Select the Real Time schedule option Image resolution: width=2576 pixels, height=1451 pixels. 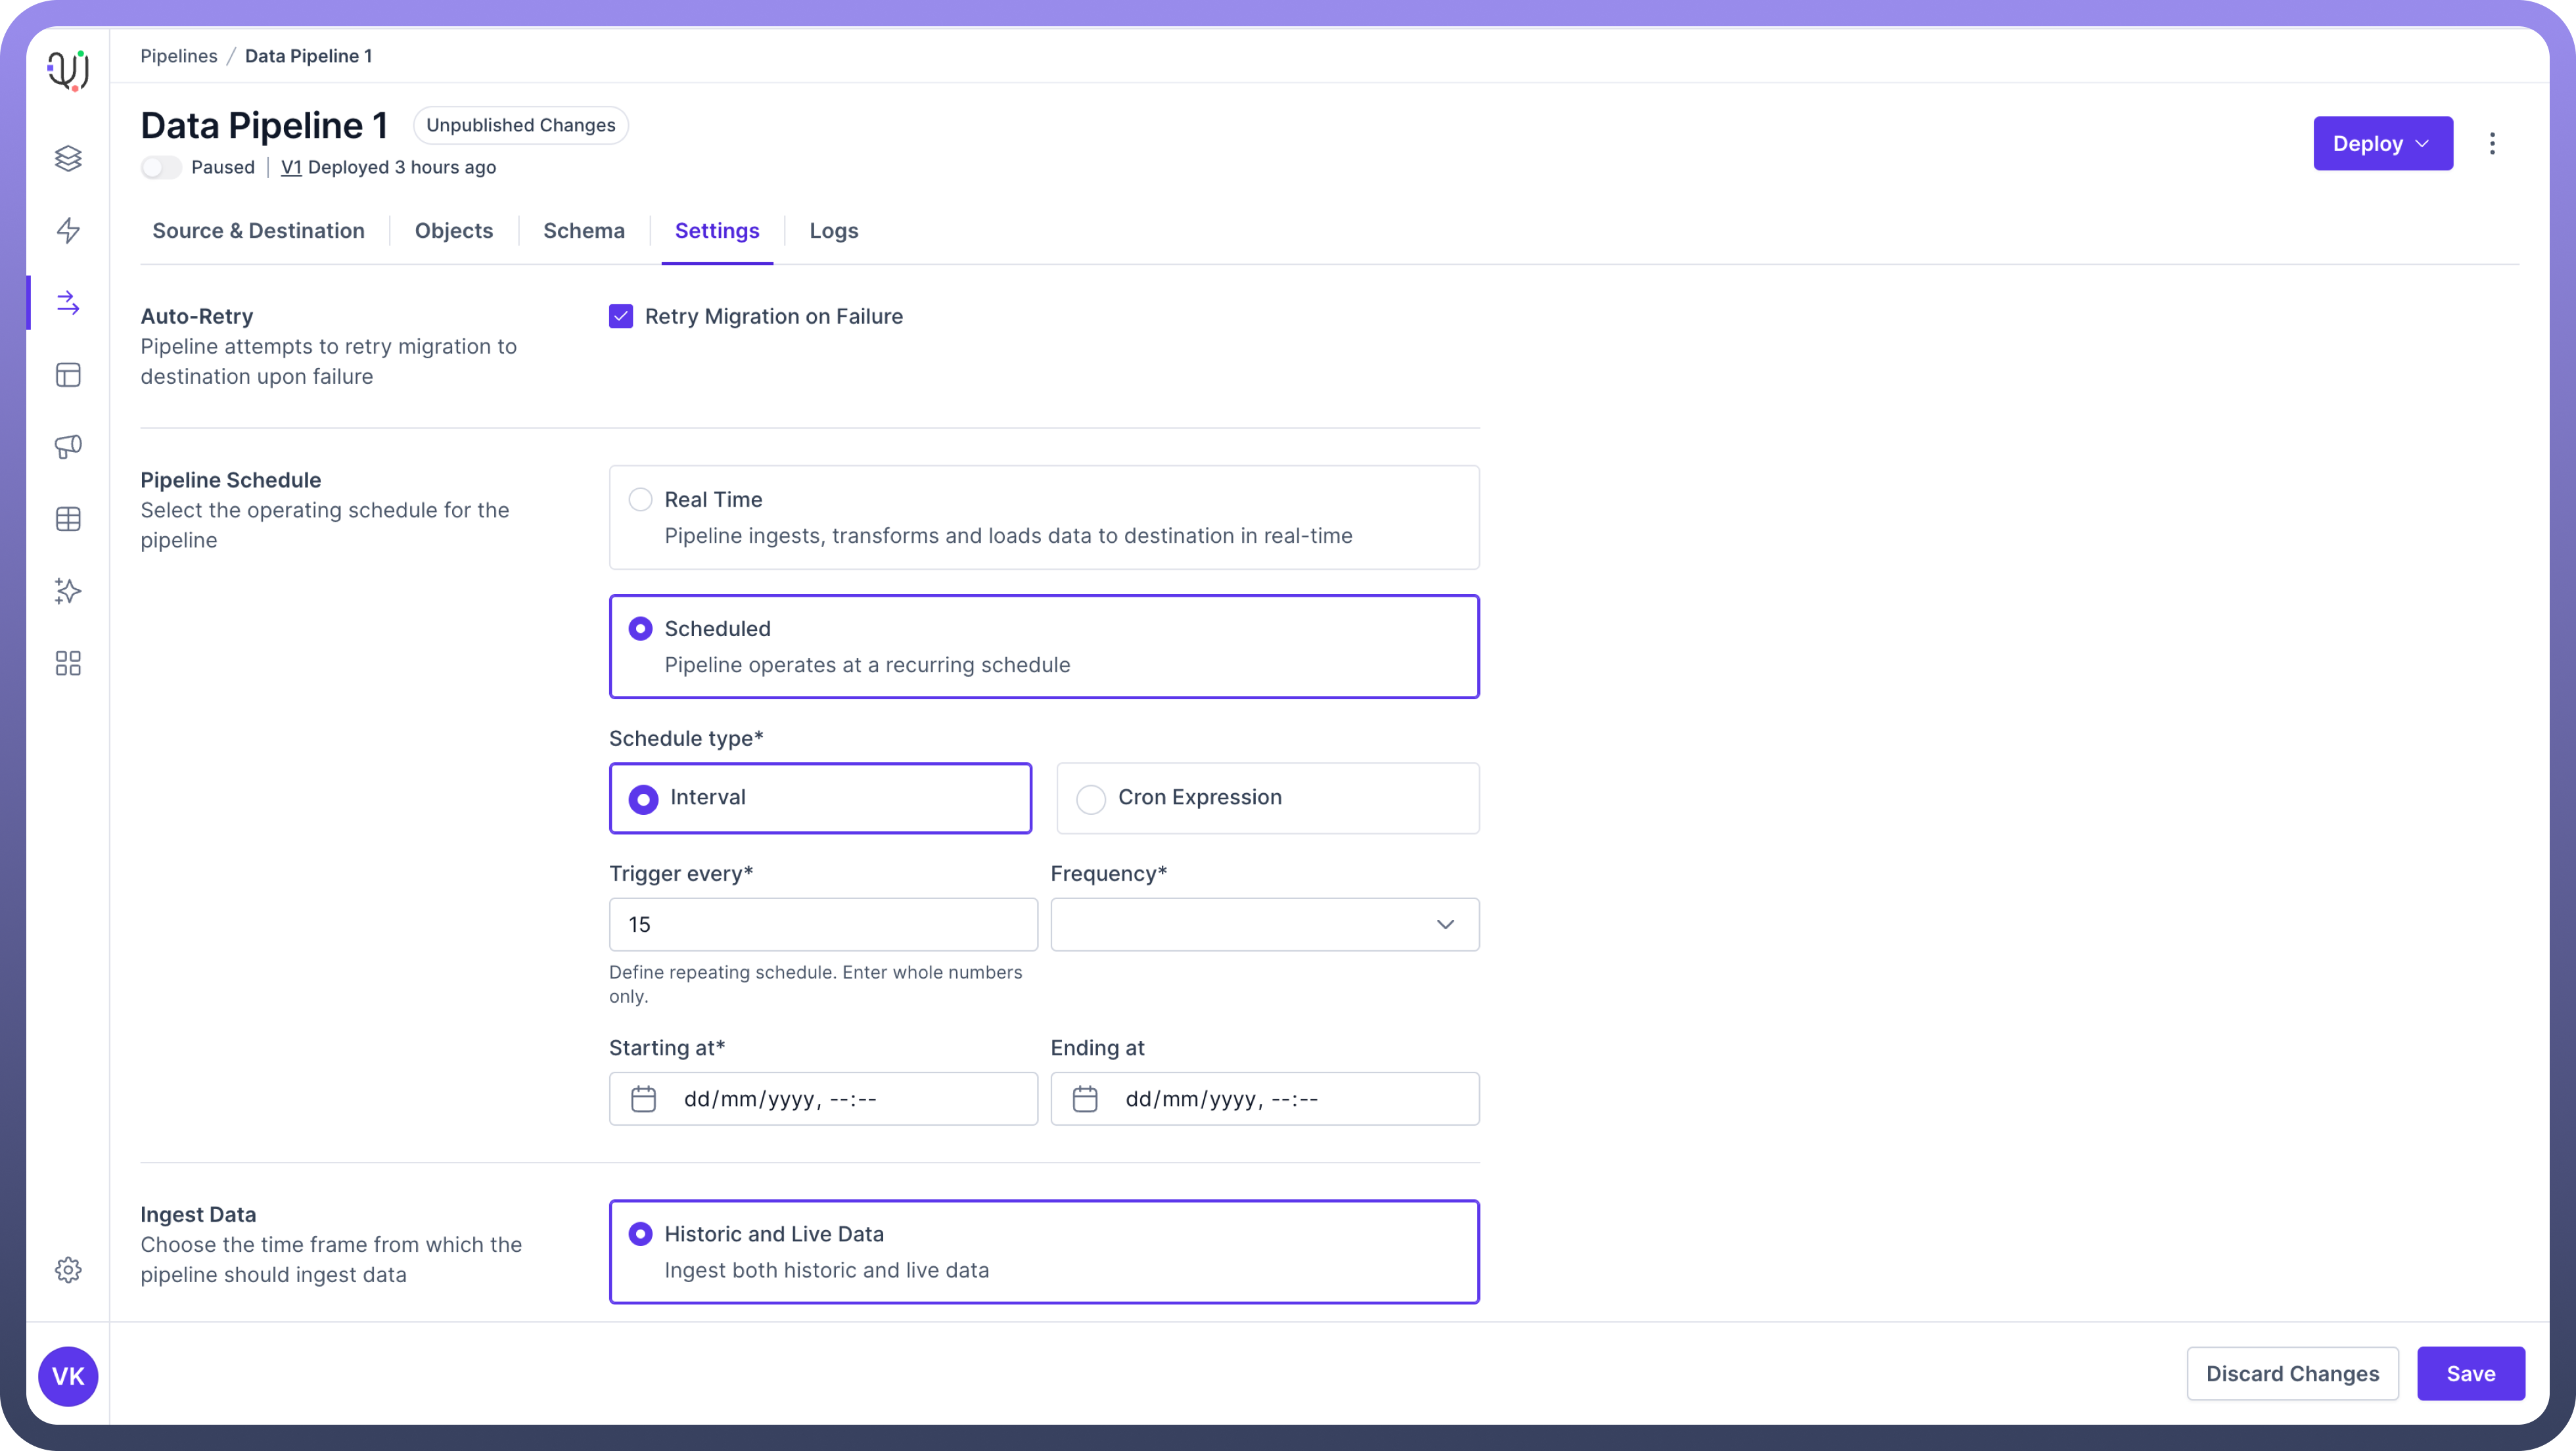[x=640, y=499]
